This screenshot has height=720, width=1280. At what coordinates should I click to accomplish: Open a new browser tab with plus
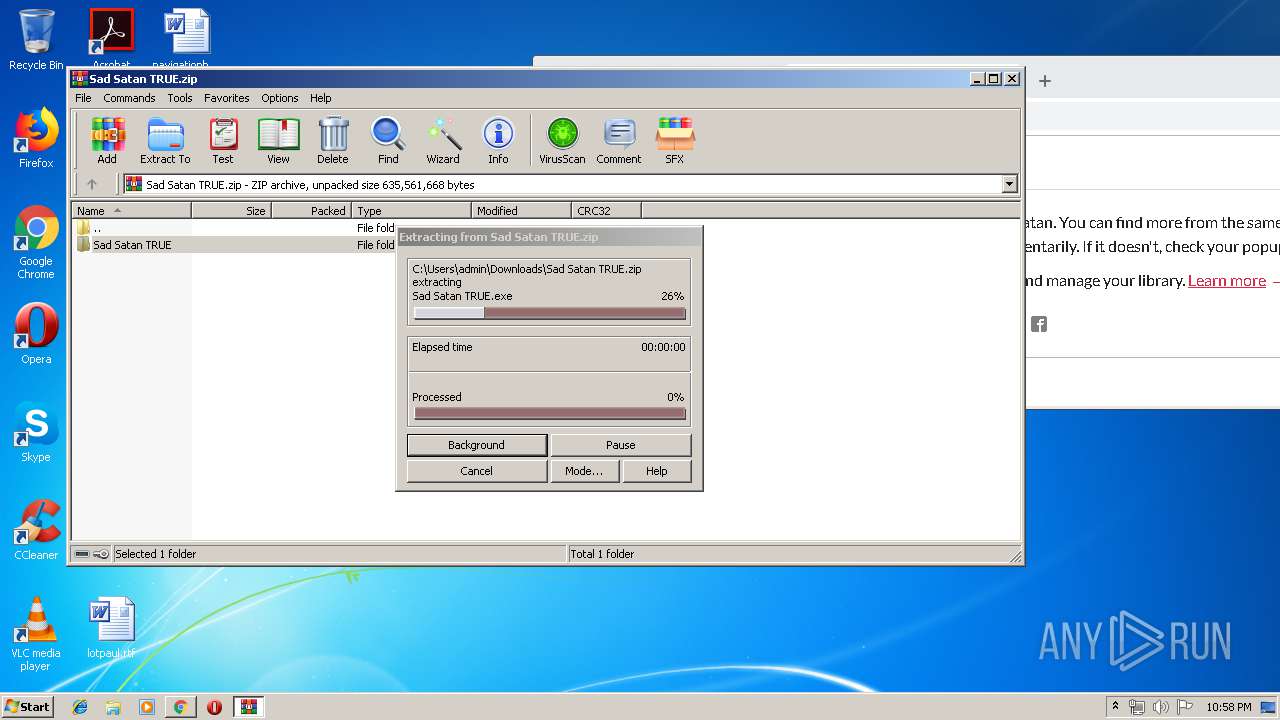coord(1045,81)
